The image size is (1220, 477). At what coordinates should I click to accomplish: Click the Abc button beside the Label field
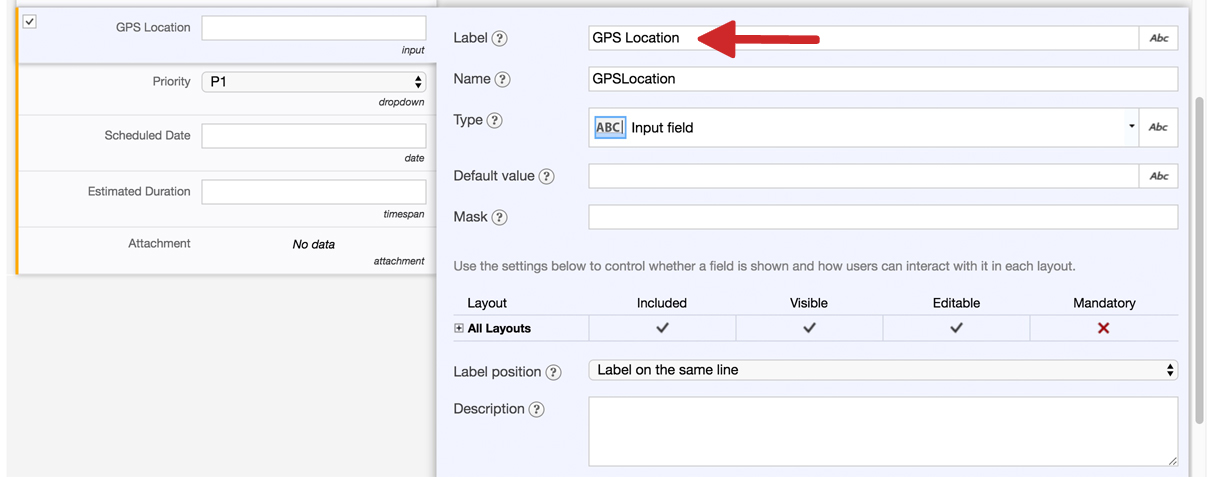(x=1158, y=38)
